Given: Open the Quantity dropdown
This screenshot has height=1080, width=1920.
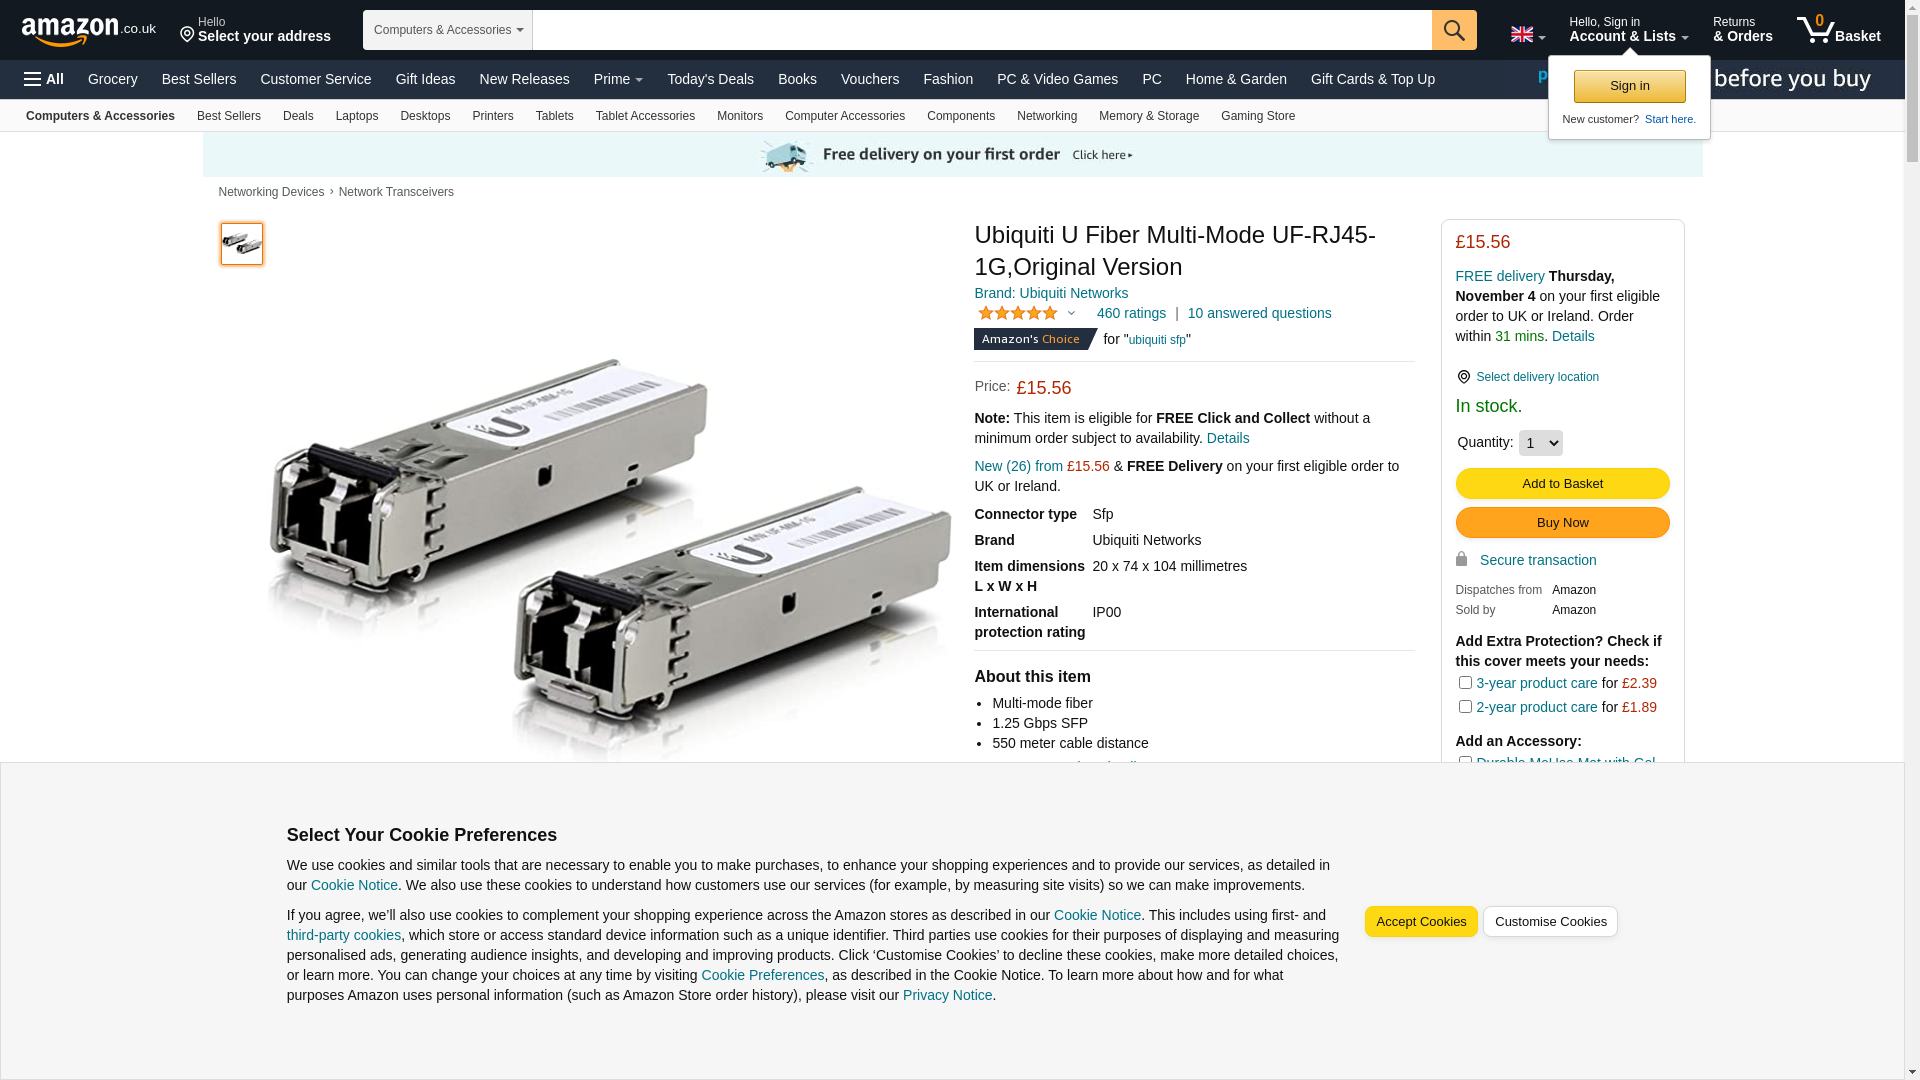Looking at the screenshot, I should [x=1540, y=443].
